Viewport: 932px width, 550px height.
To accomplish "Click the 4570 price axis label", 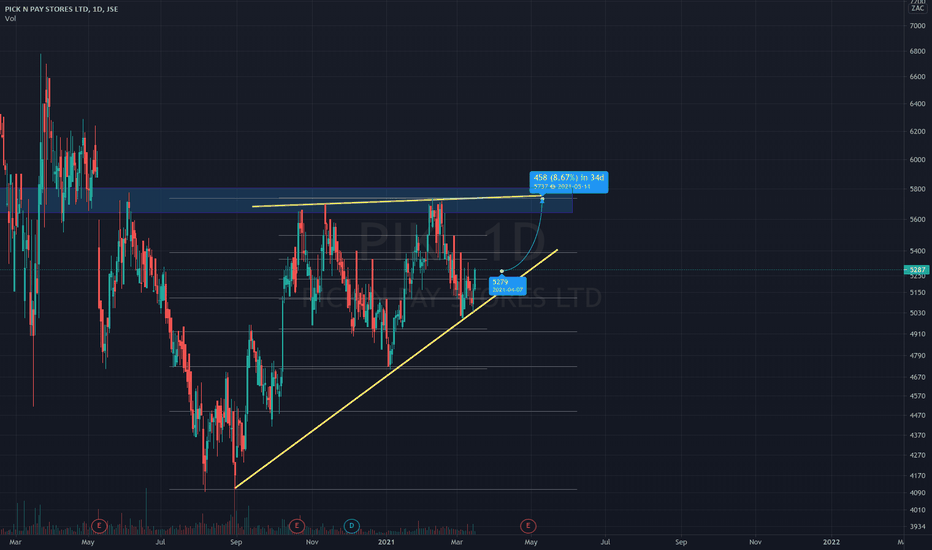I will [917, 395].
